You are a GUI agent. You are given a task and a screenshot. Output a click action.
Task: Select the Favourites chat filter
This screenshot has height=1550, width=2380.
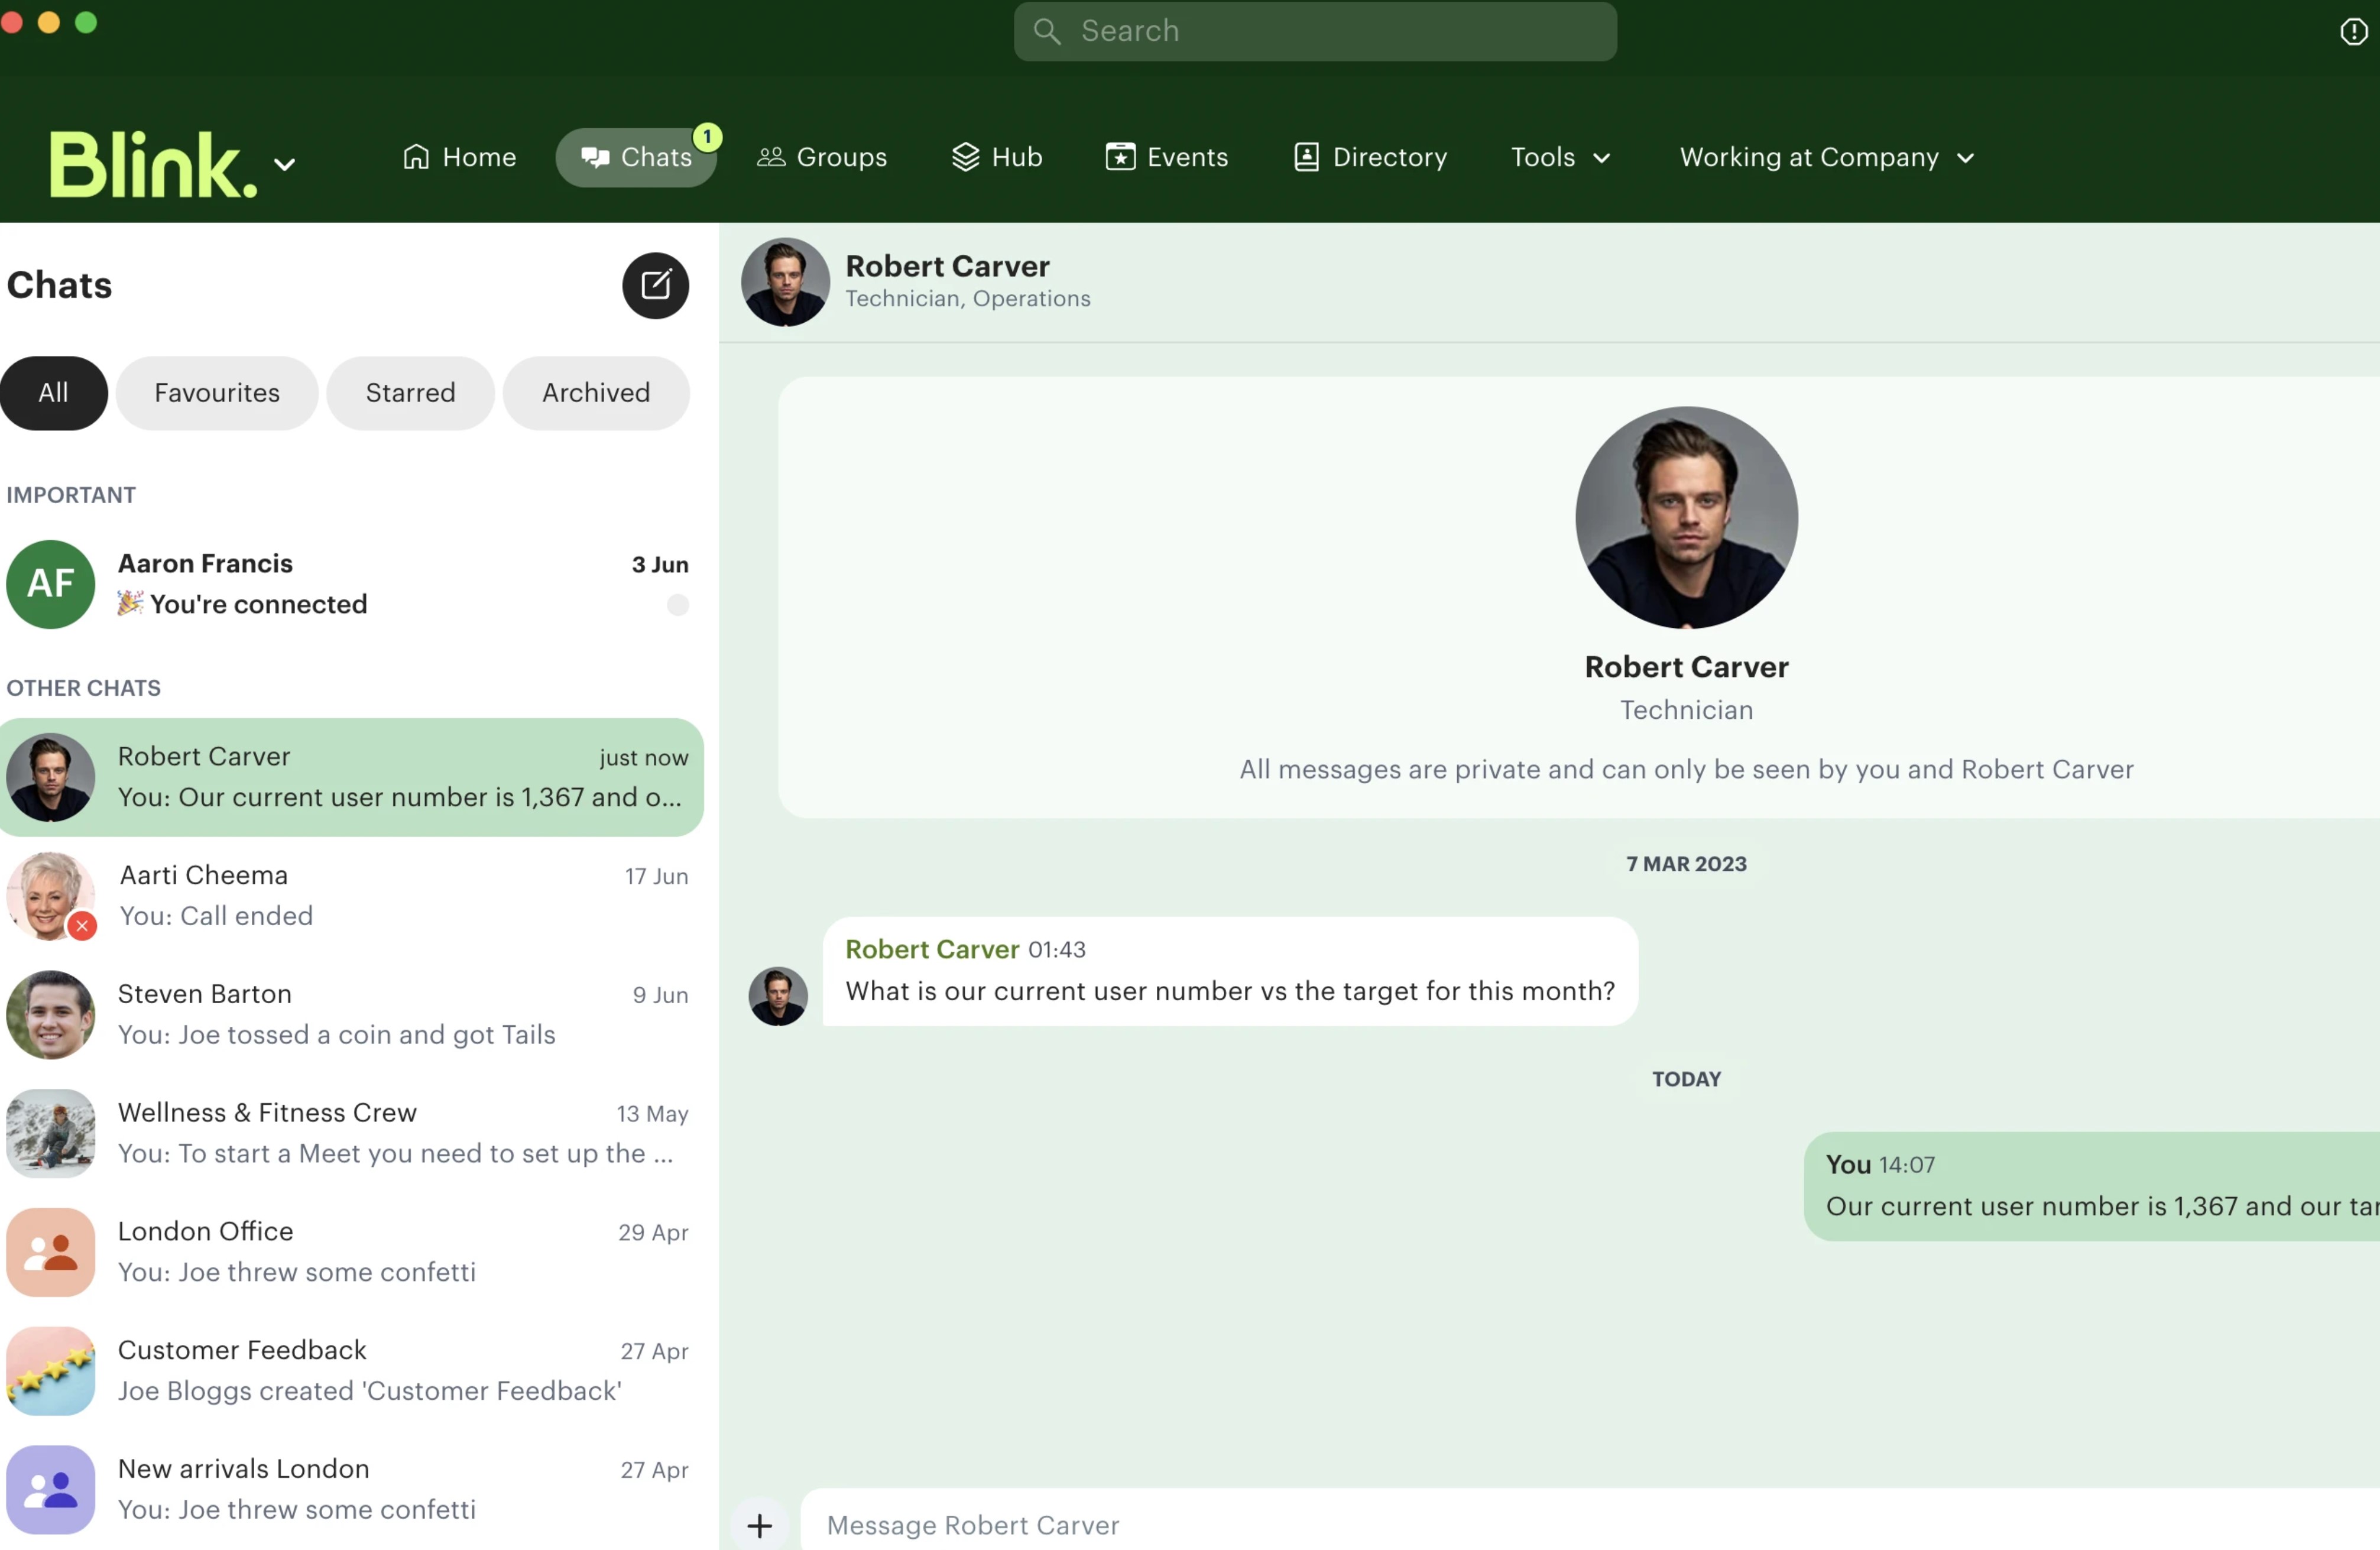pyautogui.click(x=217, y=393)
